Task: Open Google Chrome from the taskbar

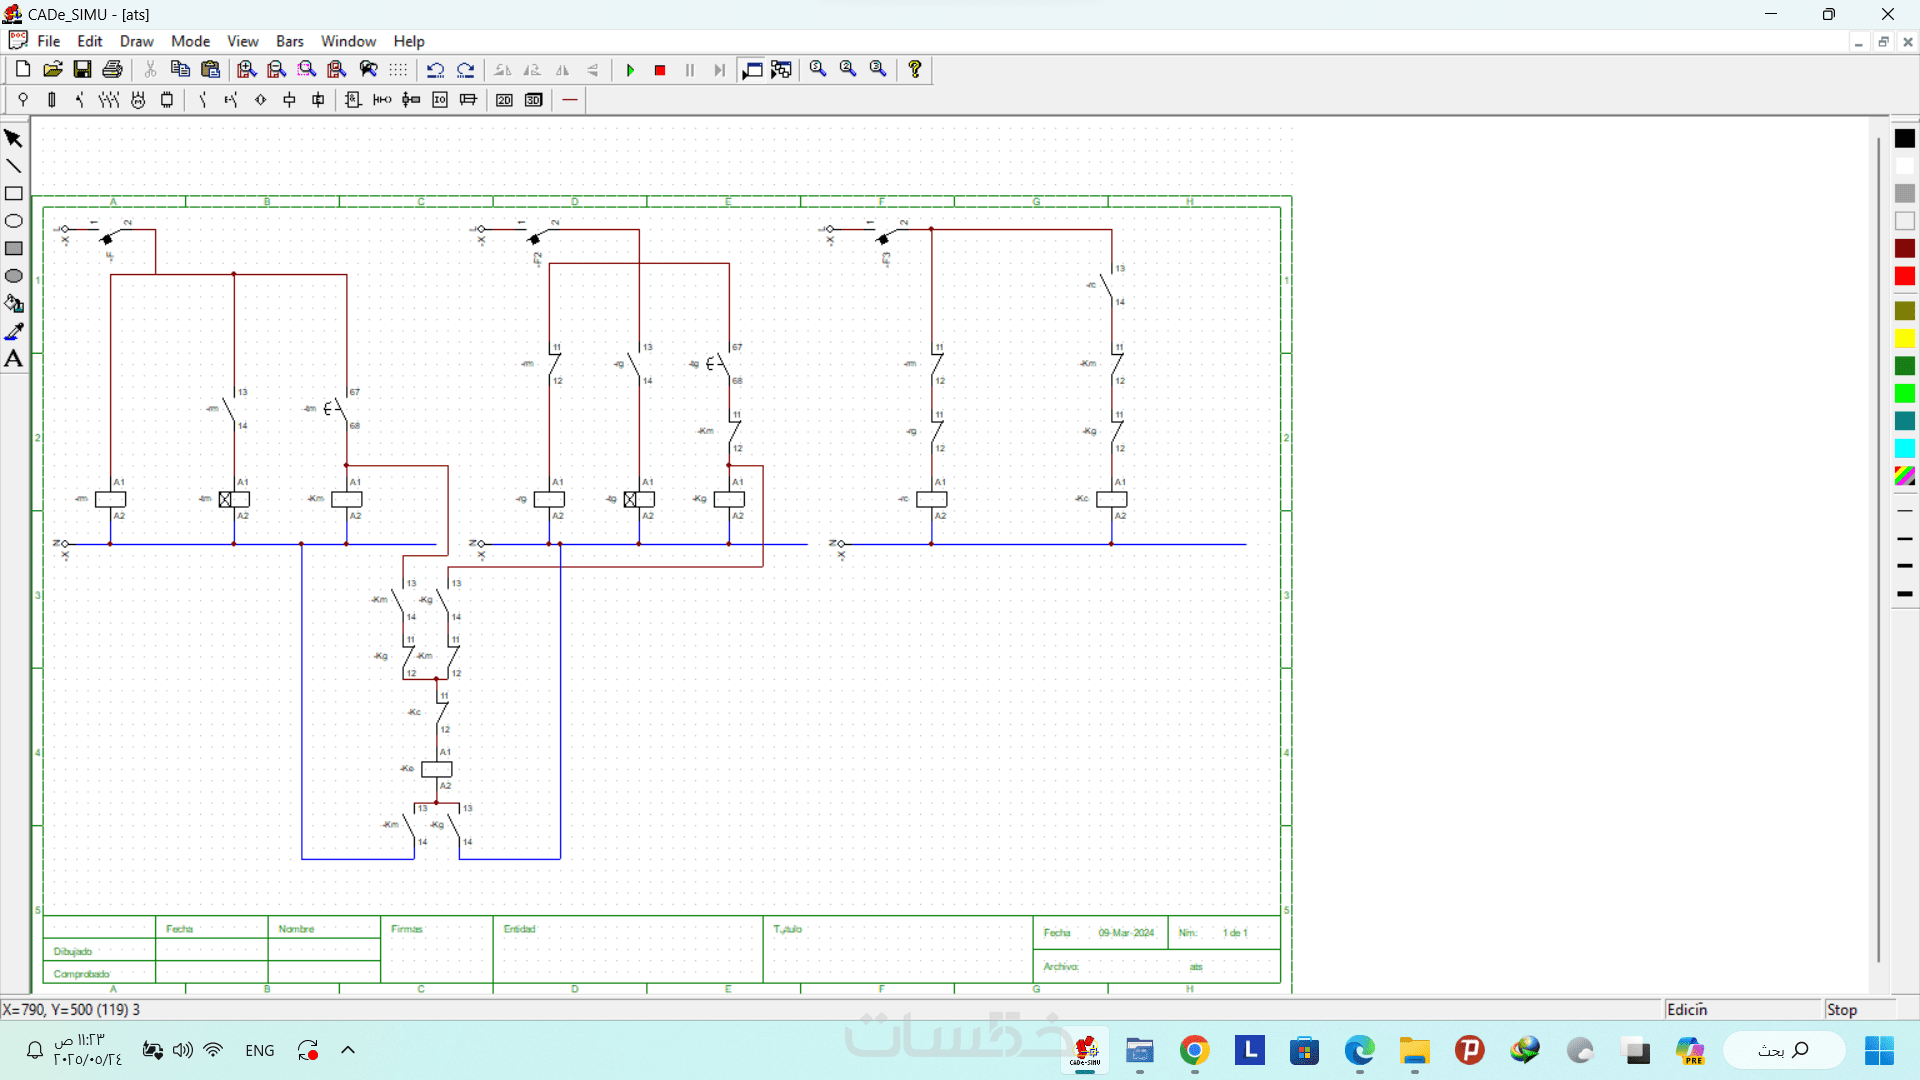Action: 1194,1050
